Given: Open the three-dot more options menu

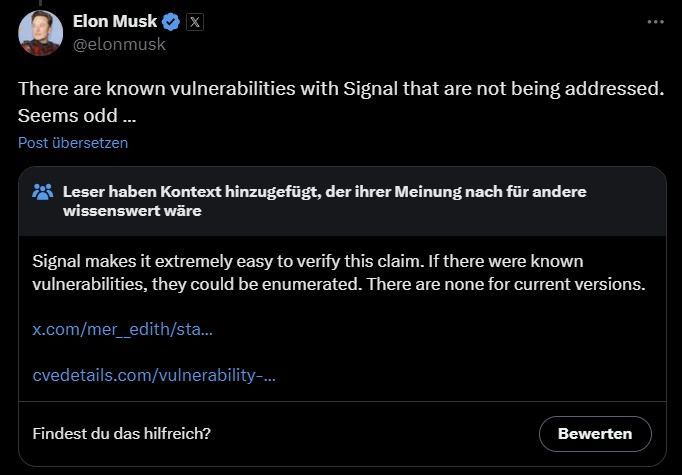Looking at the screenshot, I should tap(655, 22).
